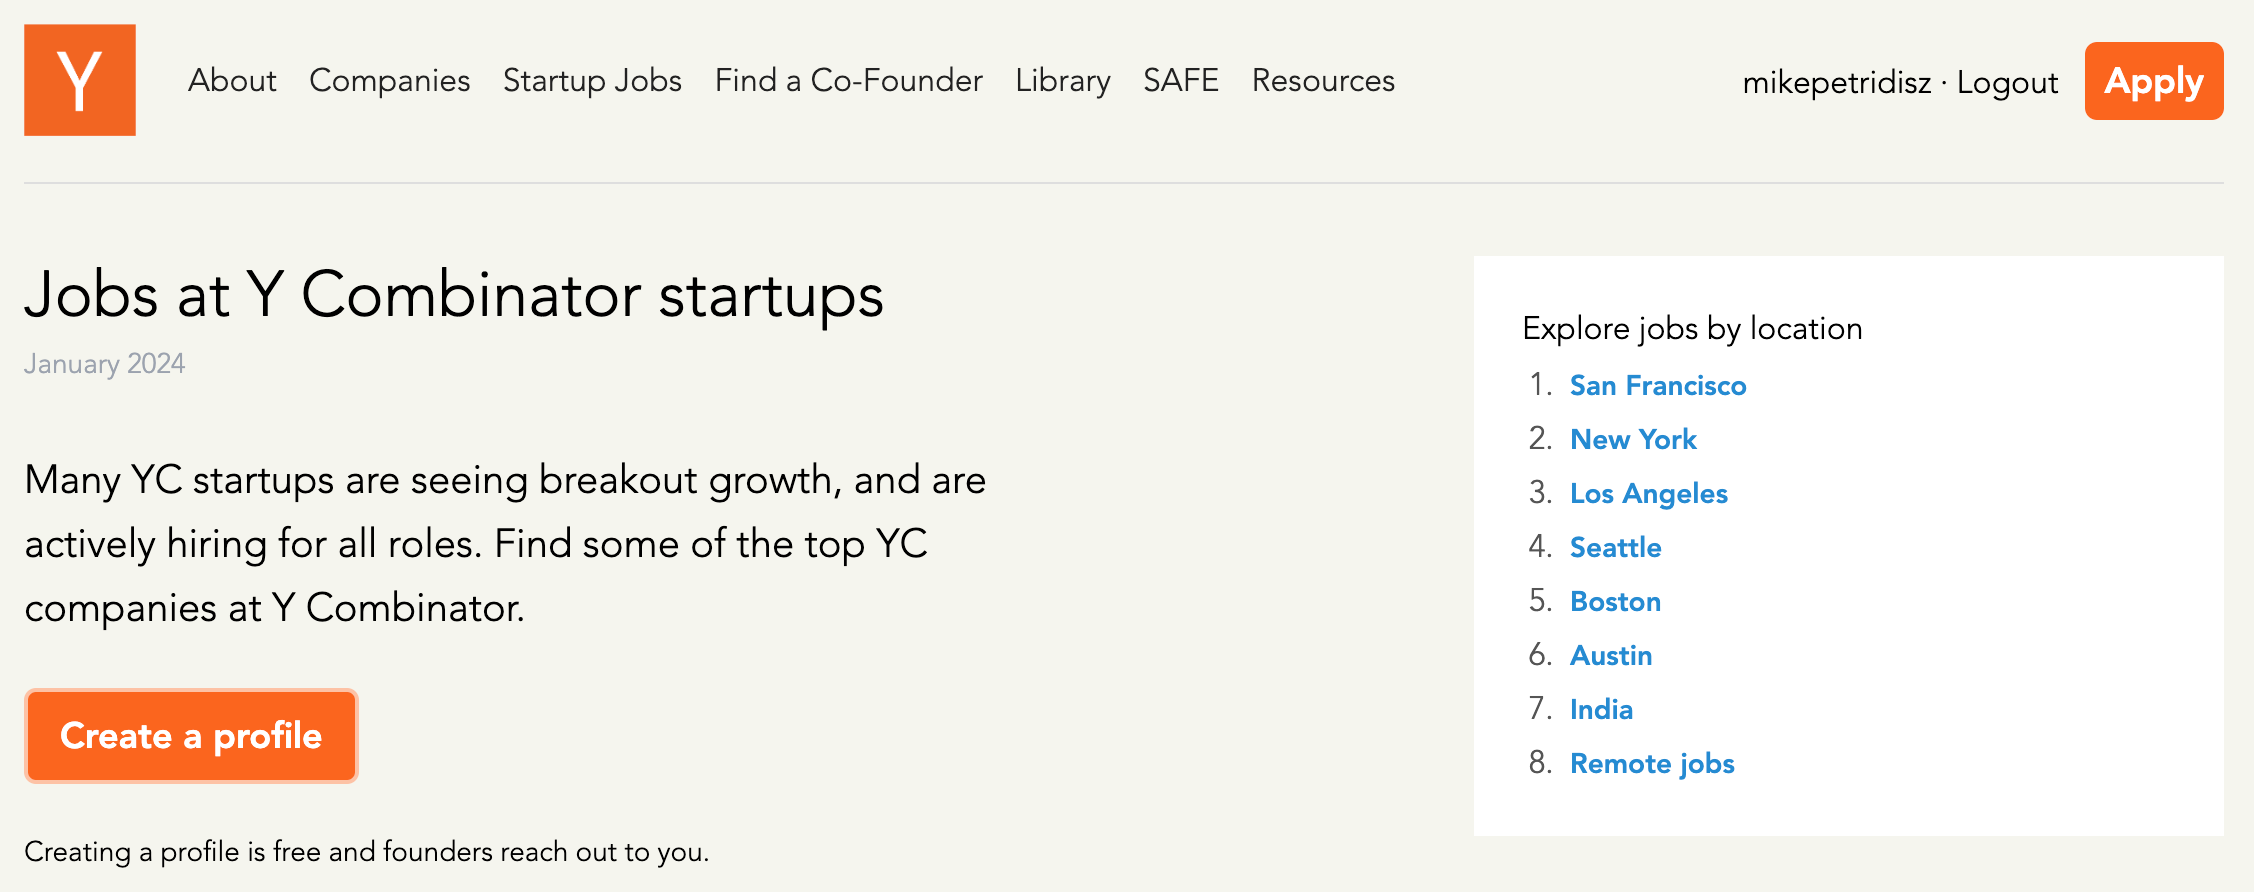Viewport: 2254px width, 892px height.
Task: View jobs in Los Angeles
Action: tap(1648, 493)
